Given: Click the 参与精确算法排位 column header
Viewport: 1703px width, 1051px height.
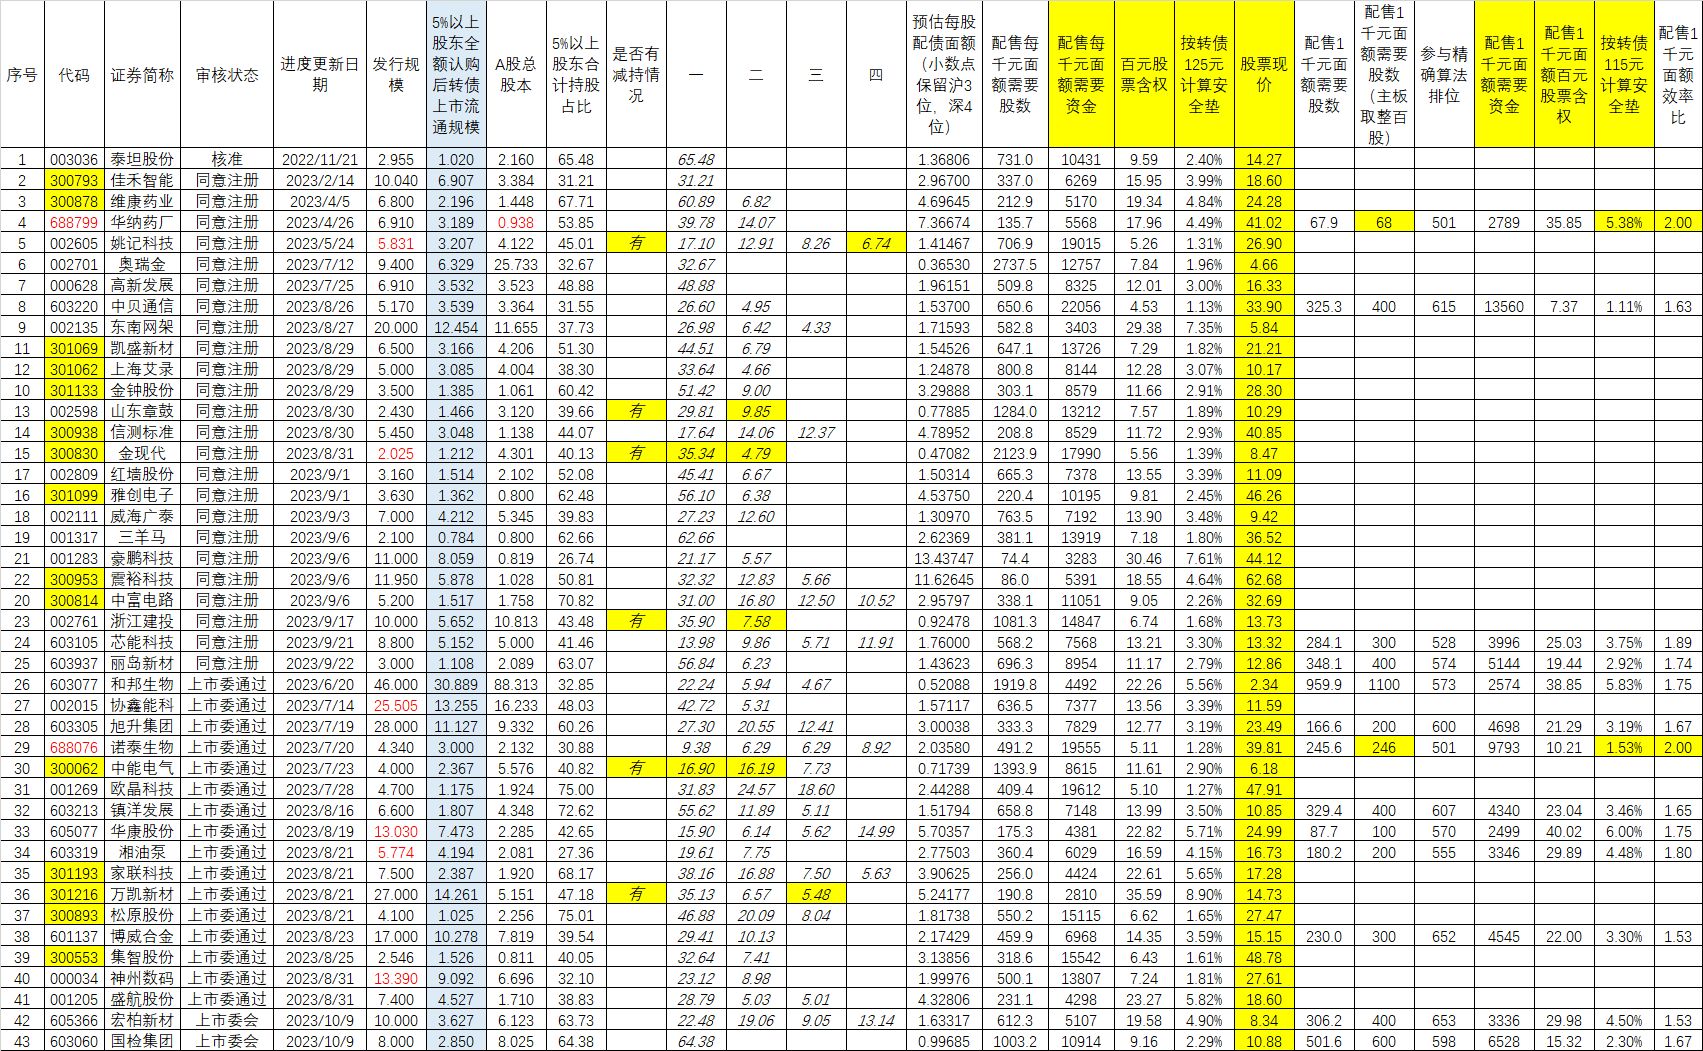Looking at the screenshot, I should coord(1444,75).
